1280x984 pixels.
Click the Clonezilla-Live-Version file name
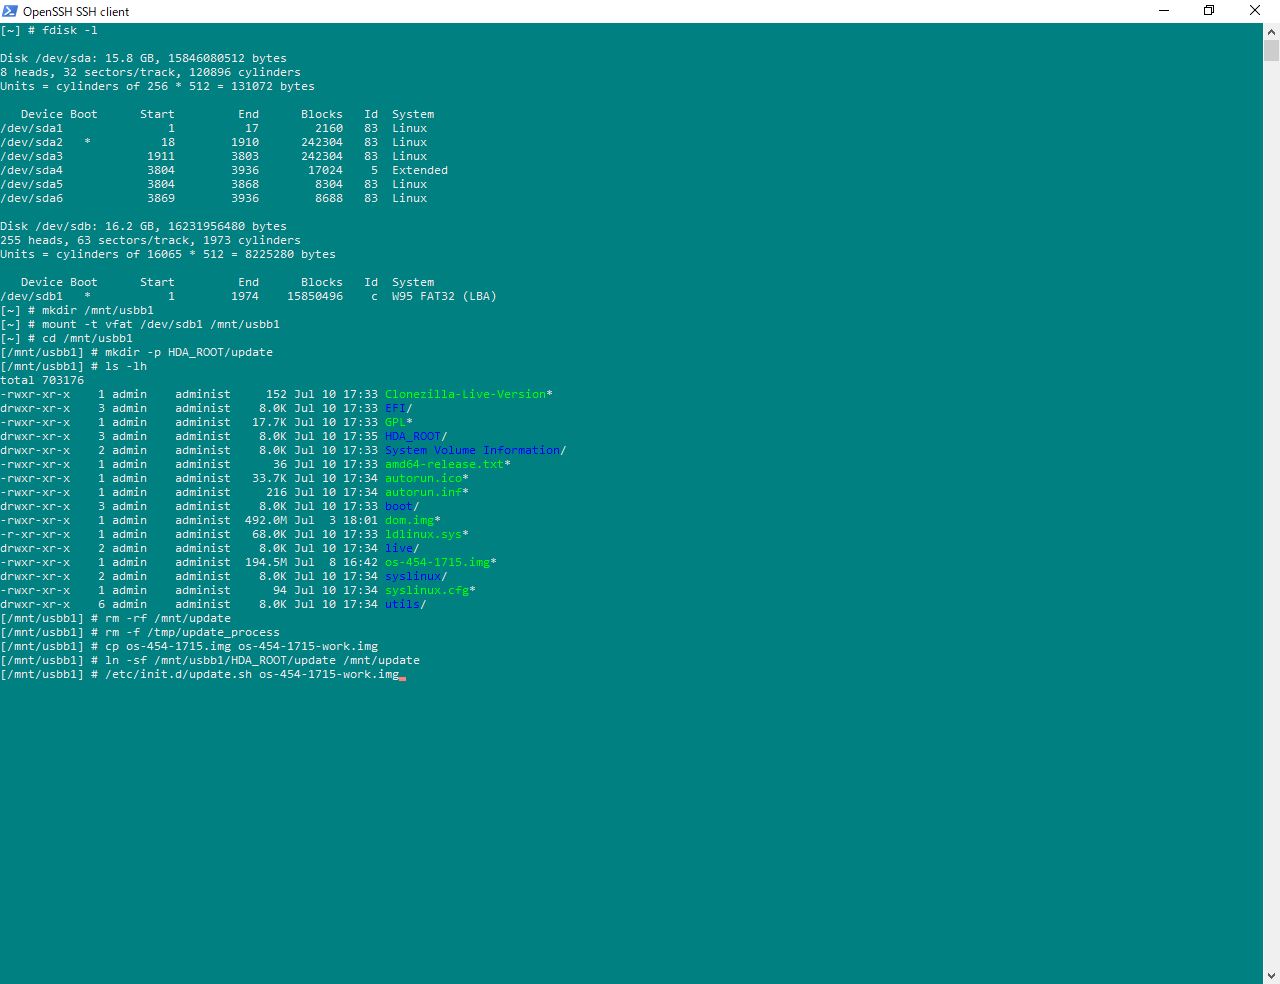[x=465, y=394]
